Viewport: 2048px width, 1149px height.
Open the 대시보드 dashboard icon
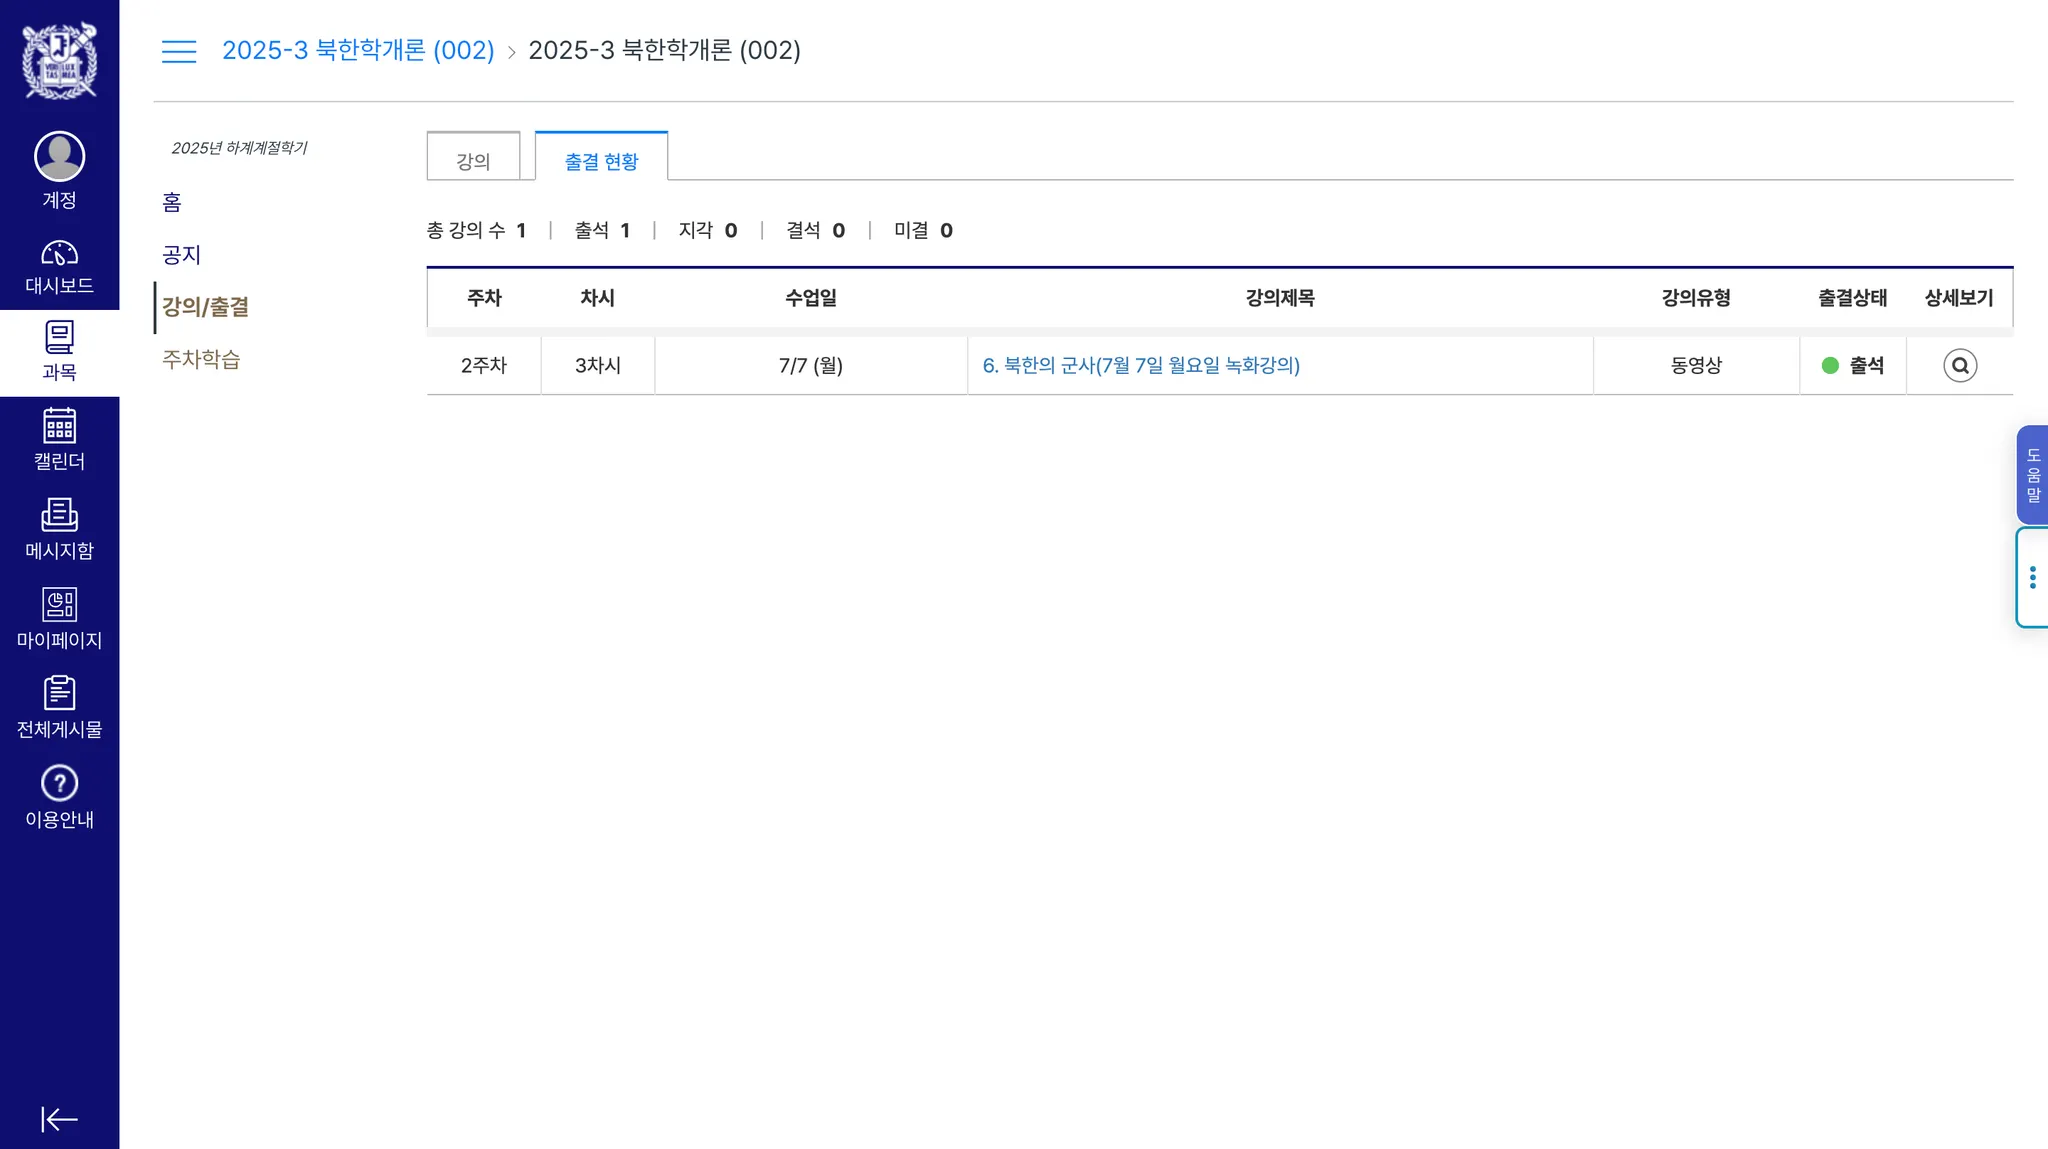point(59,254)
